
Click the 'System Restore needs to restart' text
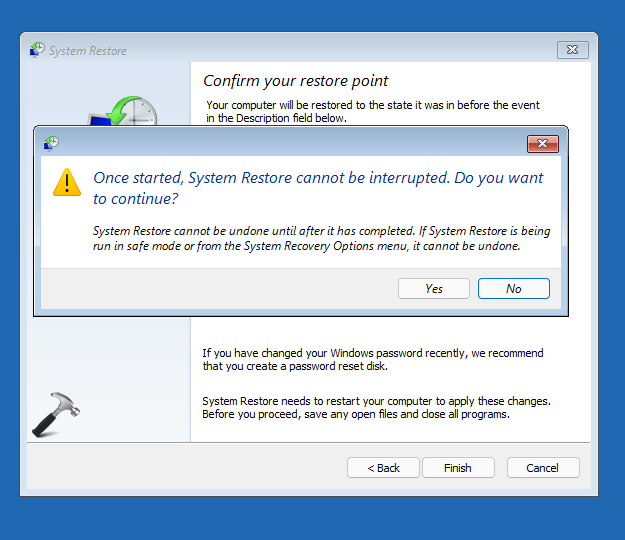(x=376, y=407)
